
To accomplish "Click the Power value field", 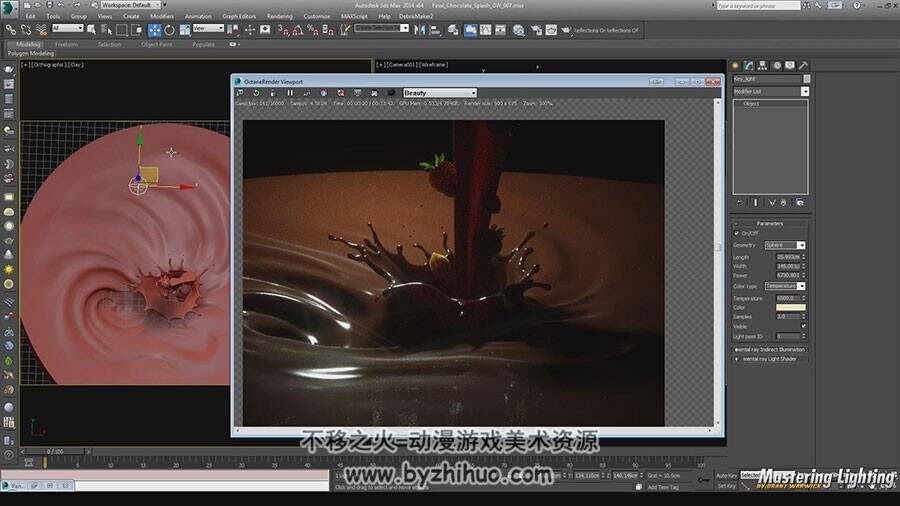I will (788, 275).
